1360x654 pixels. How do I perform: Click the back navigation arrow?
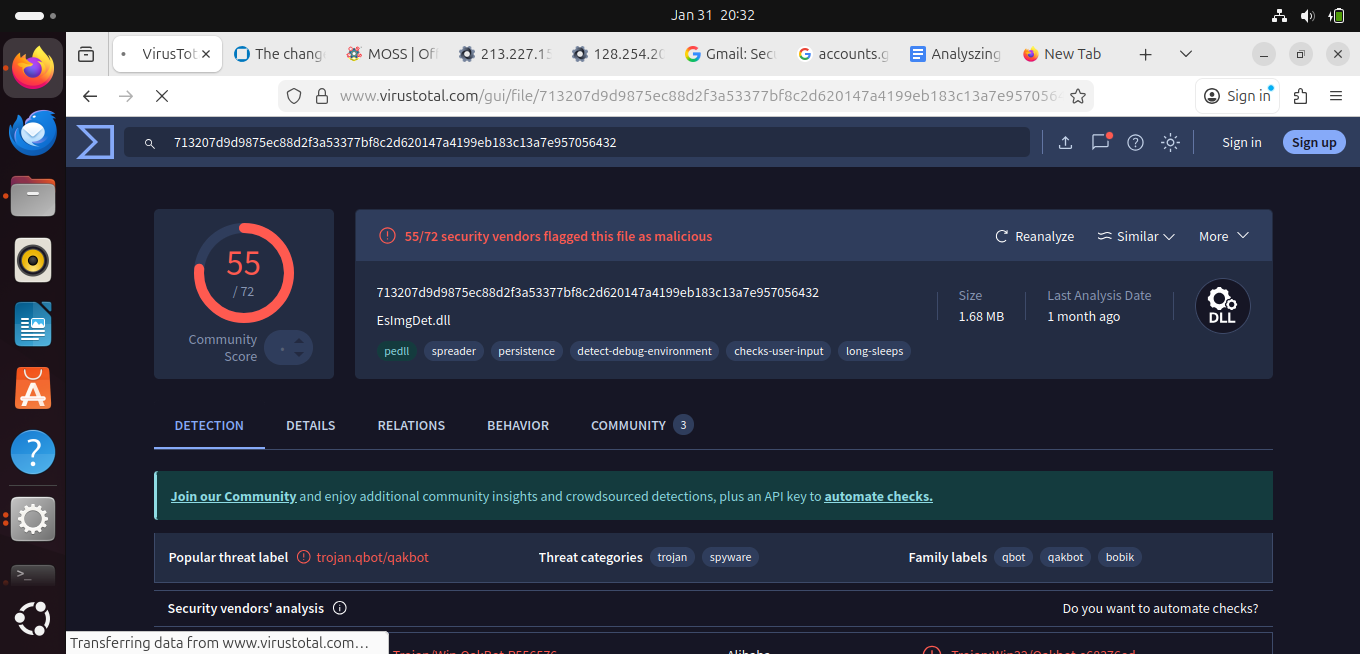click(x=90, y=96)
